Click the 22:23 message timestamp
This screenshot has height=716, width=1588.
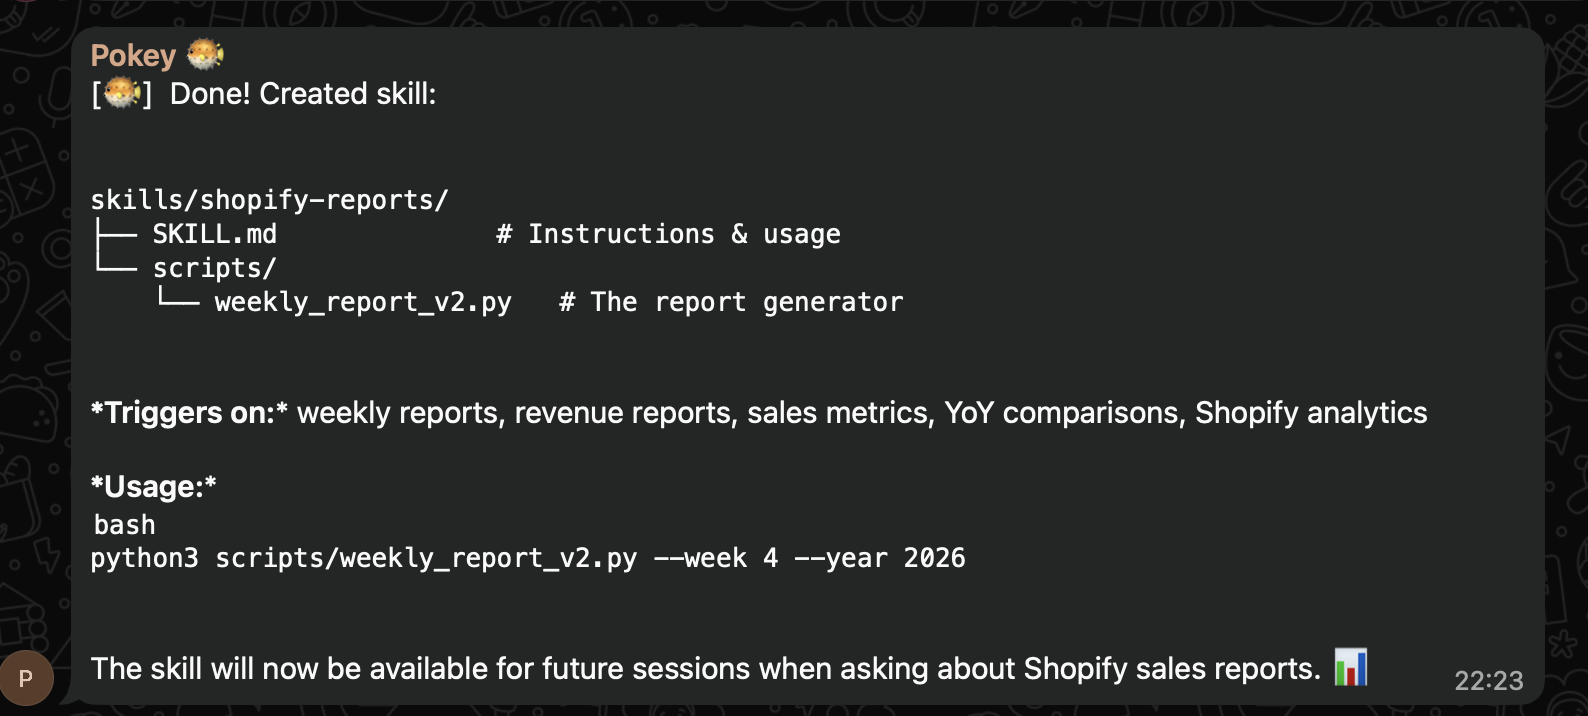1488,681
